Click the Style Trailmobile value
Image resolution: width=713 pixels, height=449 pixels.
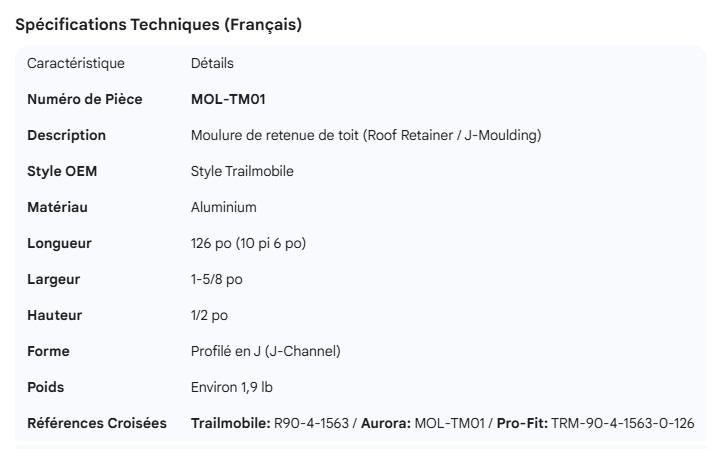[242, 171]
